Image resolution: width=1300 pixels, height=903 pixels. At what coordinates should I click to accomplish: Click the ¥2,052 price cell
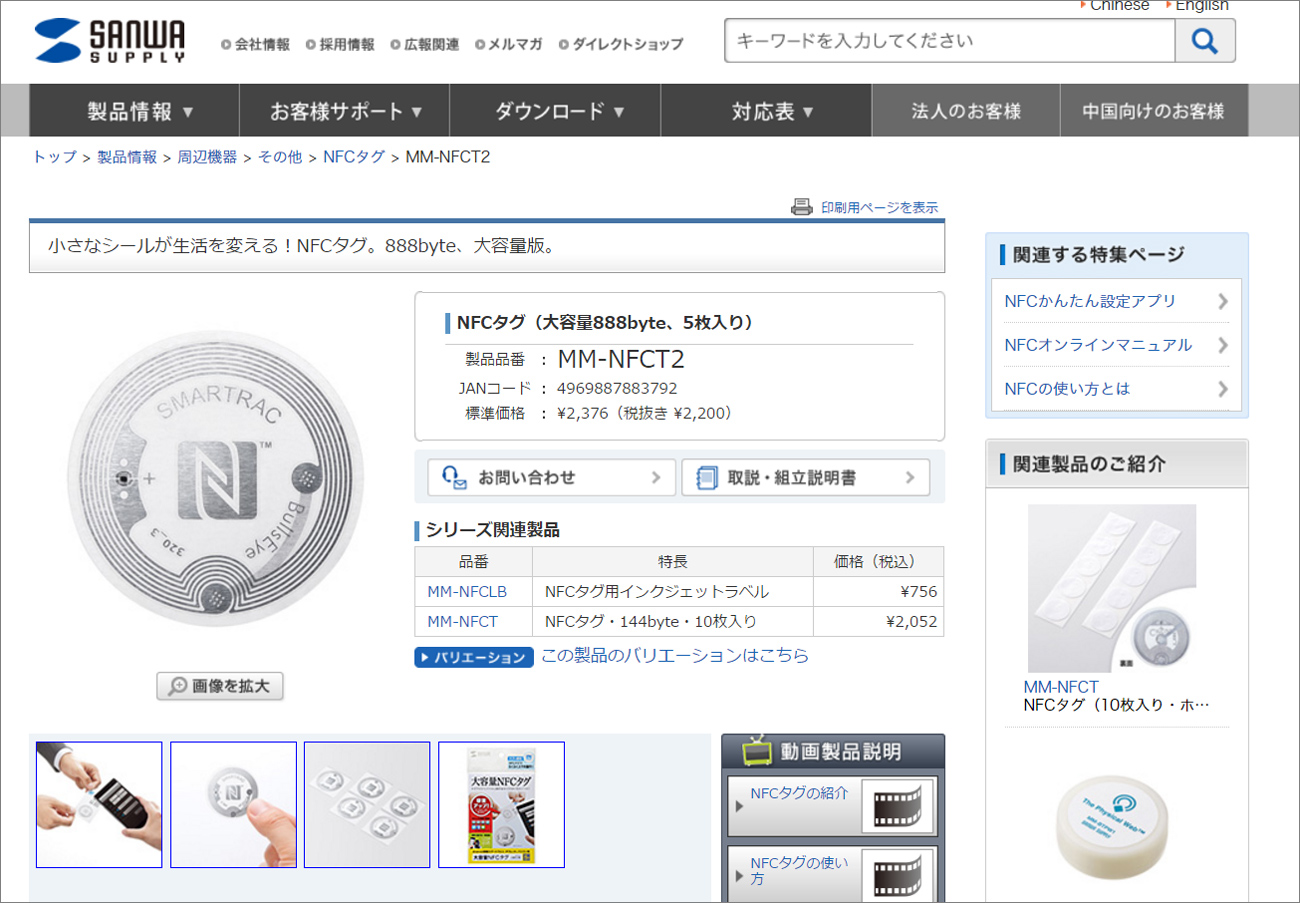878,622
